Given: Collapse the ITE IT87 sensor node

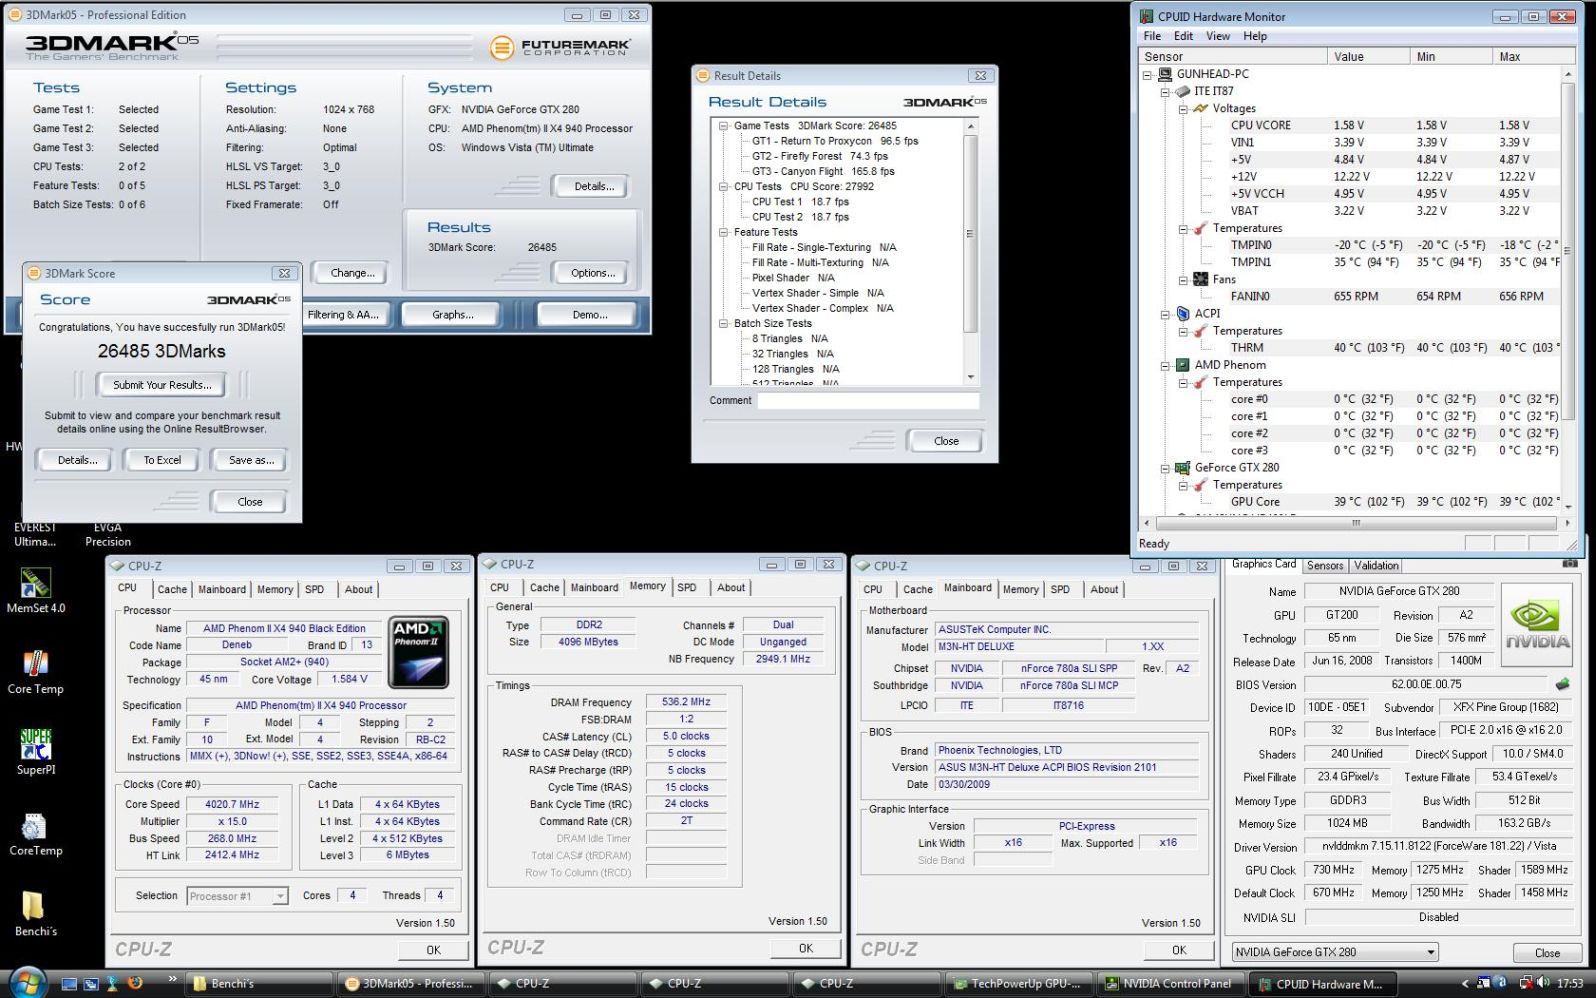Looking at the screenshot, I should 1165,91.
